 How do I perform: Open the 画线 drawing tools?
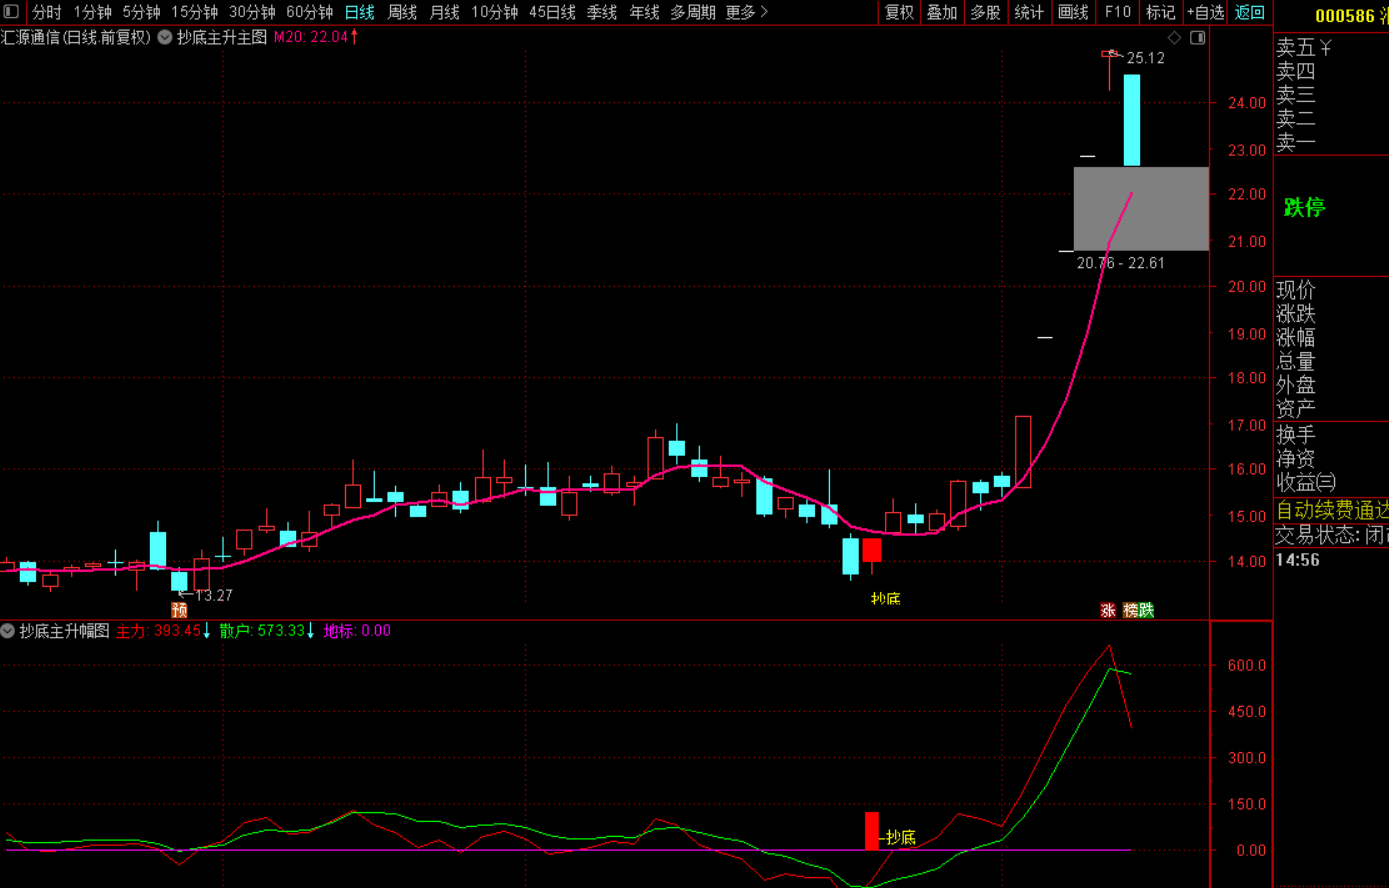[1072, 12]
